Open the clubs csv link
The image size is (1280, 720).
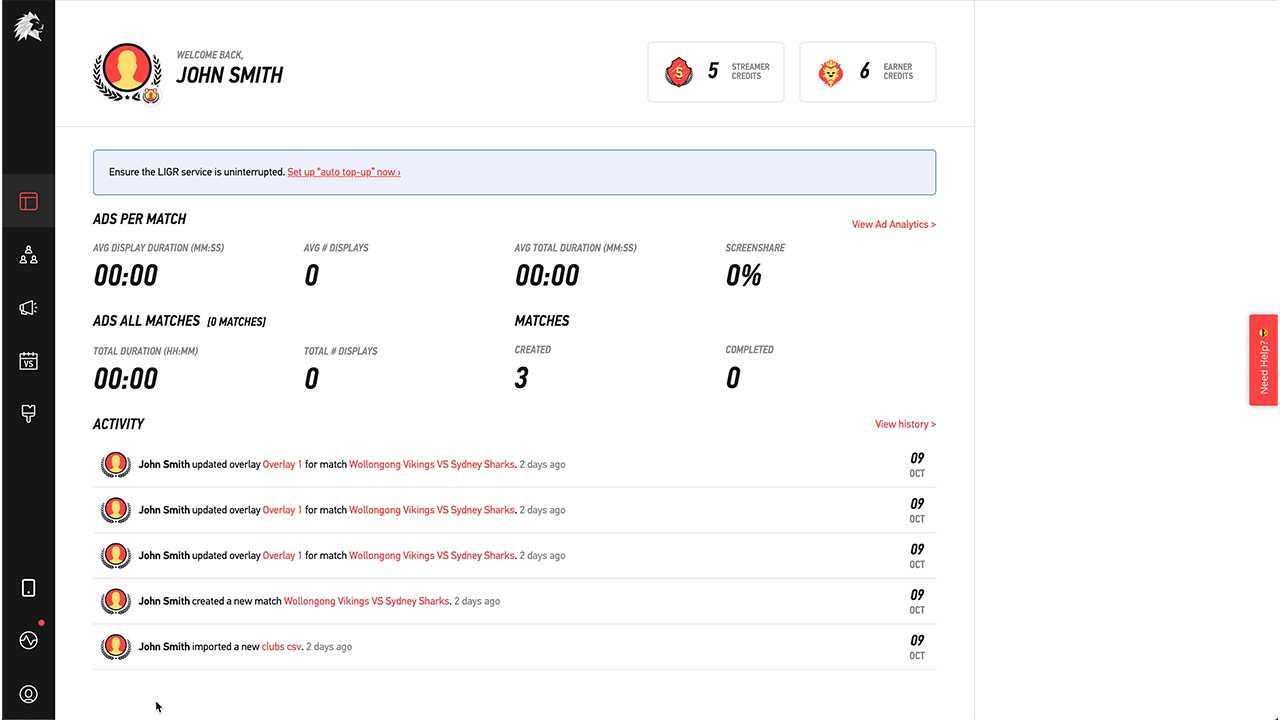(x=280, y=647)
